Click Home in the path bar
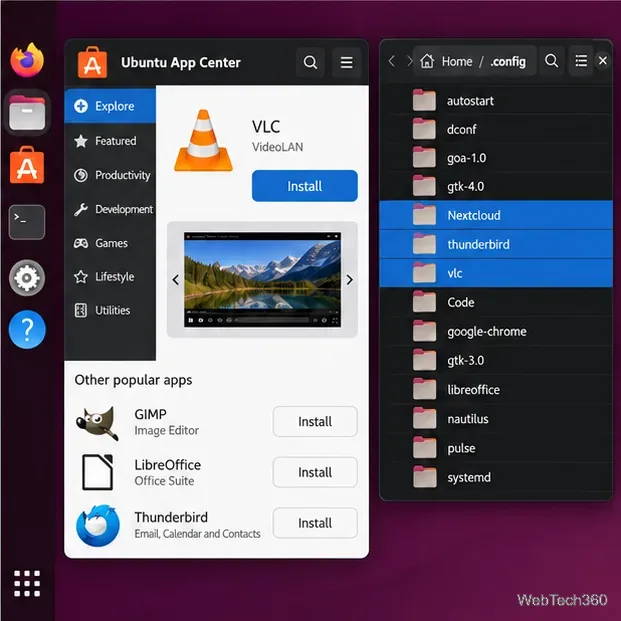Image resolution: width=621 pixels, height=621 pixels. [x=457, y=61]
